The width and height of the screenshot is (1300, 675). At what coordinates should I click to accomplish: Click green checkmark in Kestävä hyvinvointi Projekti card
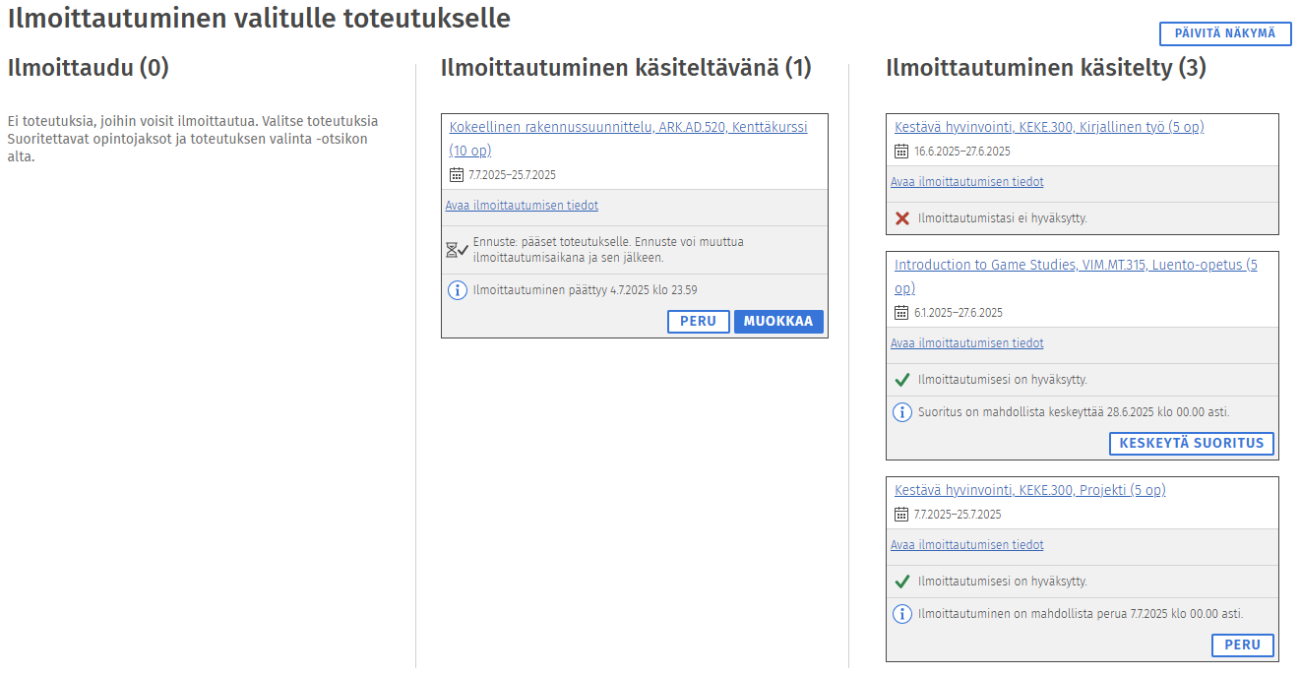point(902,582)
